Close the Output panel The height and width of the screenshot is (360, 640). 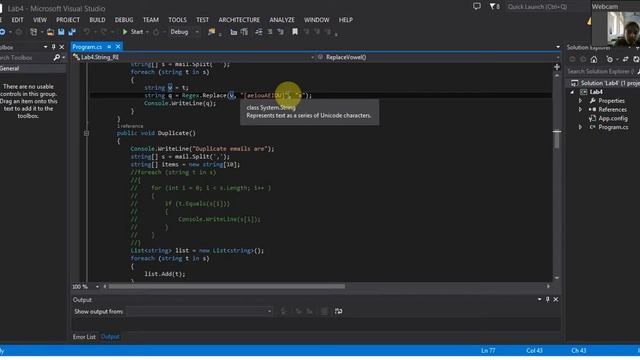(x=556, y=300)
